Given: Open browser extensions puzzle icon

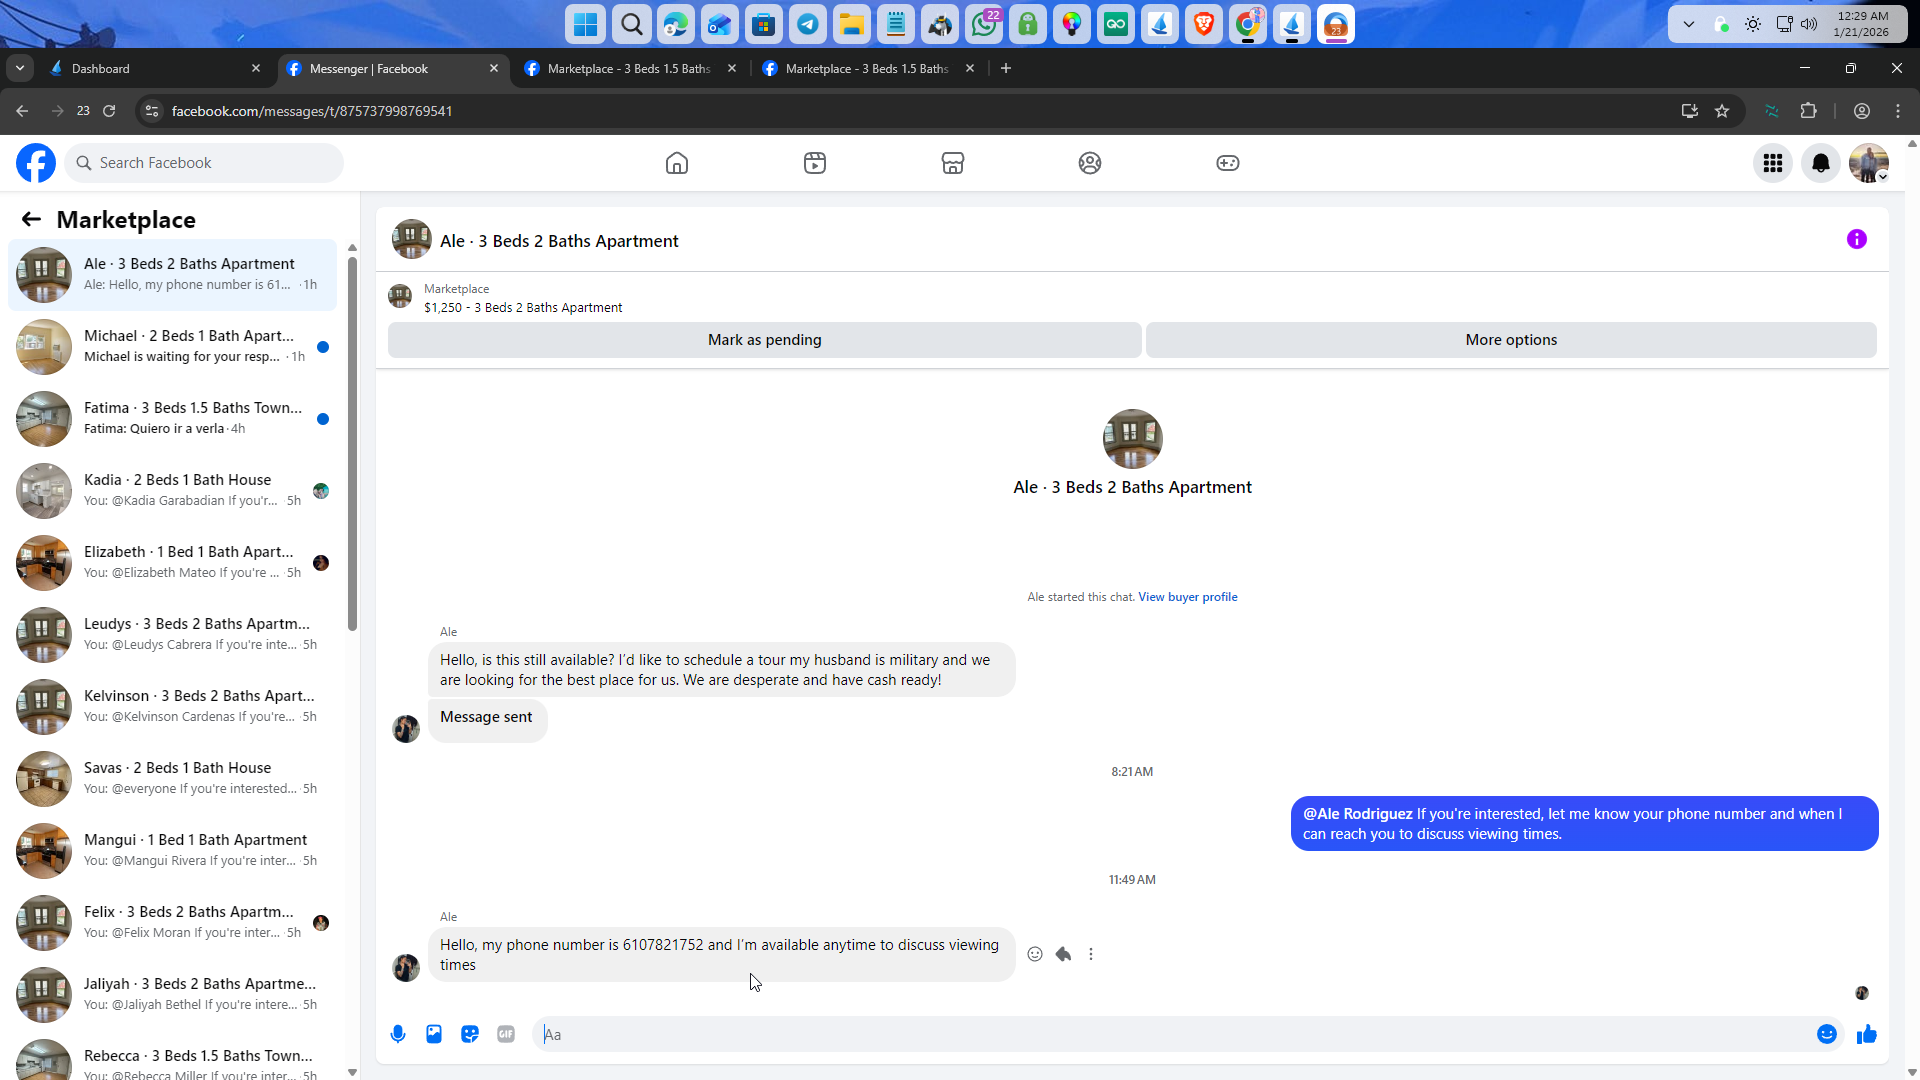Looking at the screenshot, I should pos(1809,111).
